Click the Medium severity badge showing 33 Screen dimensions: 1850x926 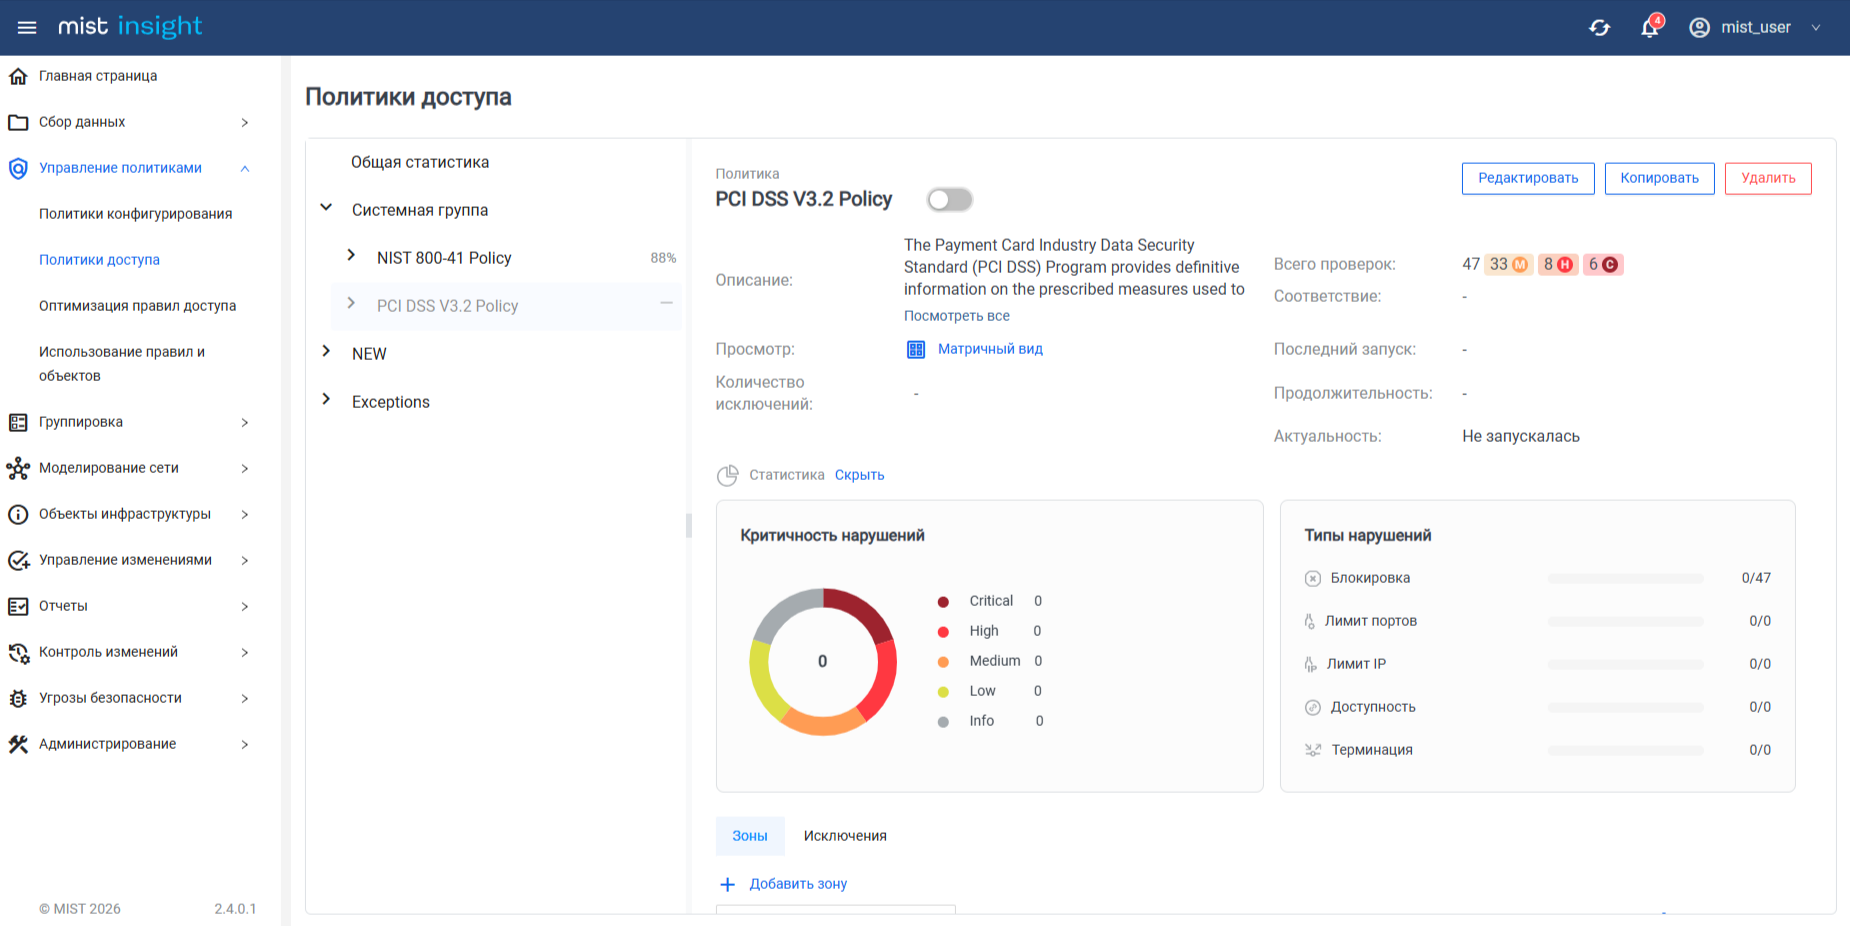[1508, 264]
